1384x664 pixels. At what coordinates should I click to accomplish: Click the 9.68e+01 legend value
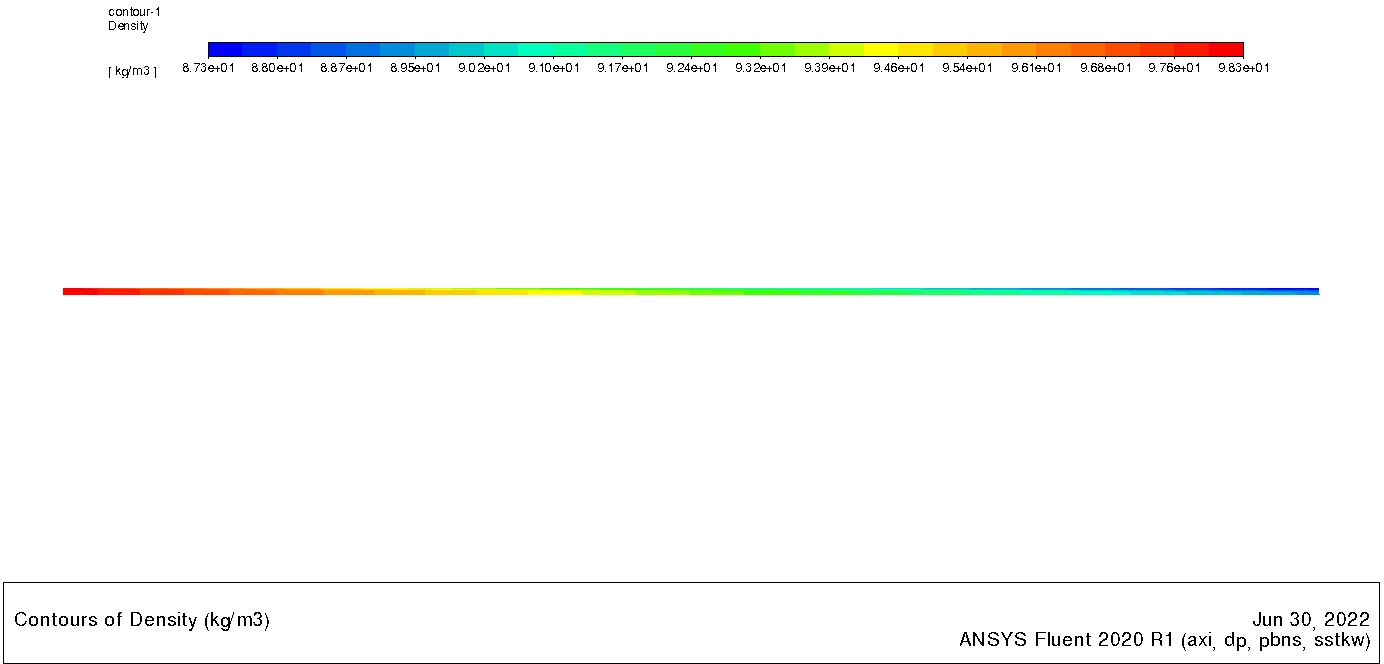[1106, 68]
